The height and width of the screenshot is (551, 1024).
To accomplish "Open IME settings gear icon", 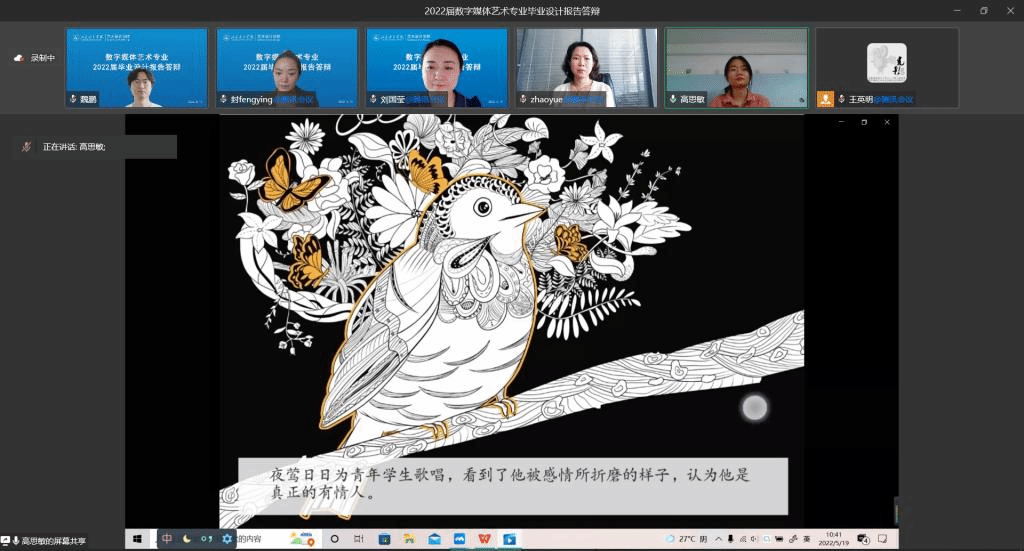I will click(227, 539).
